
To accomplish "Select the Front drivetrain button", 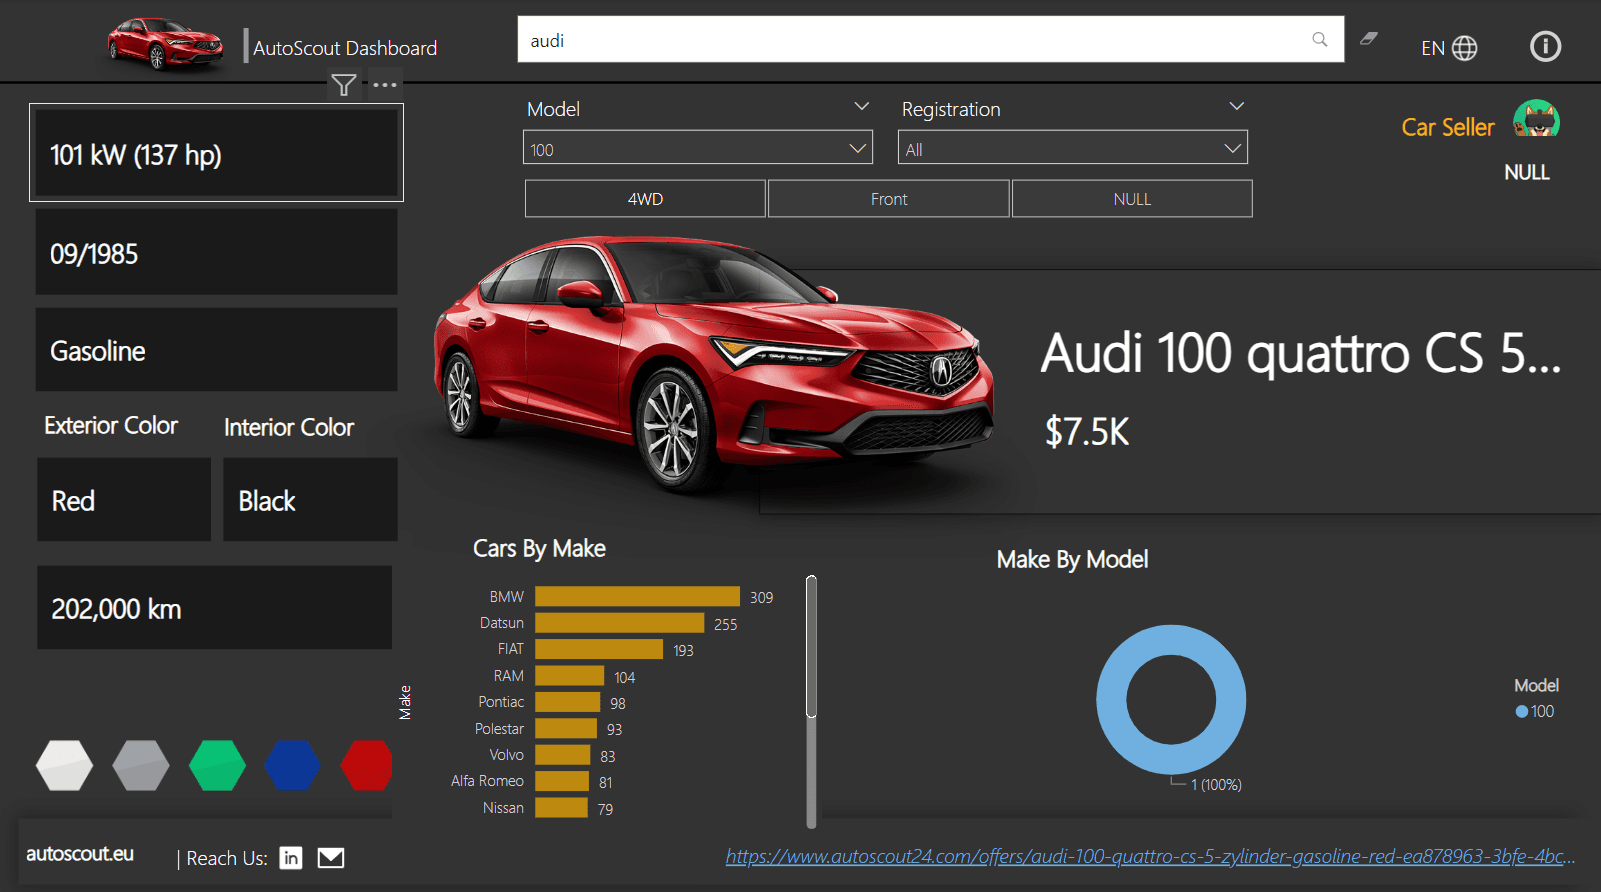I will click(889, 199).
